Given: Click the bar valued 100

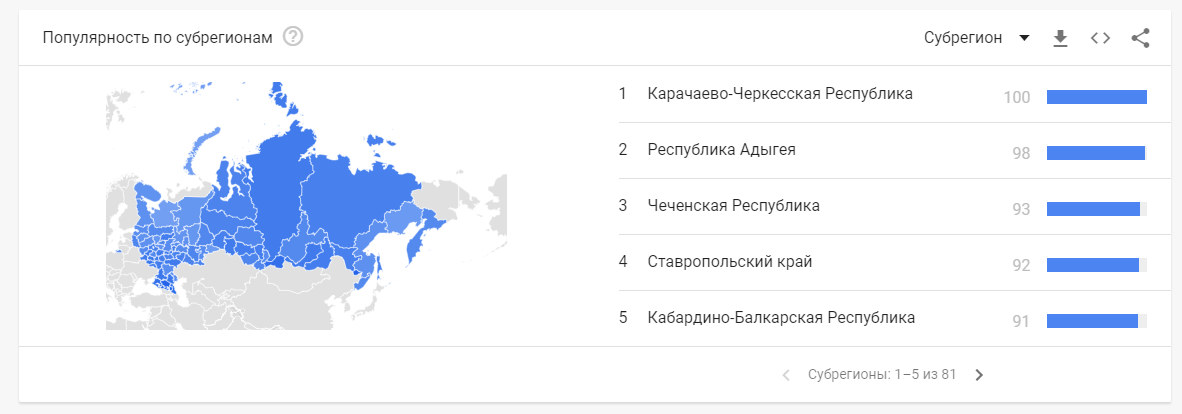Looking at the screenshot, I should (x=1097, y=97).
